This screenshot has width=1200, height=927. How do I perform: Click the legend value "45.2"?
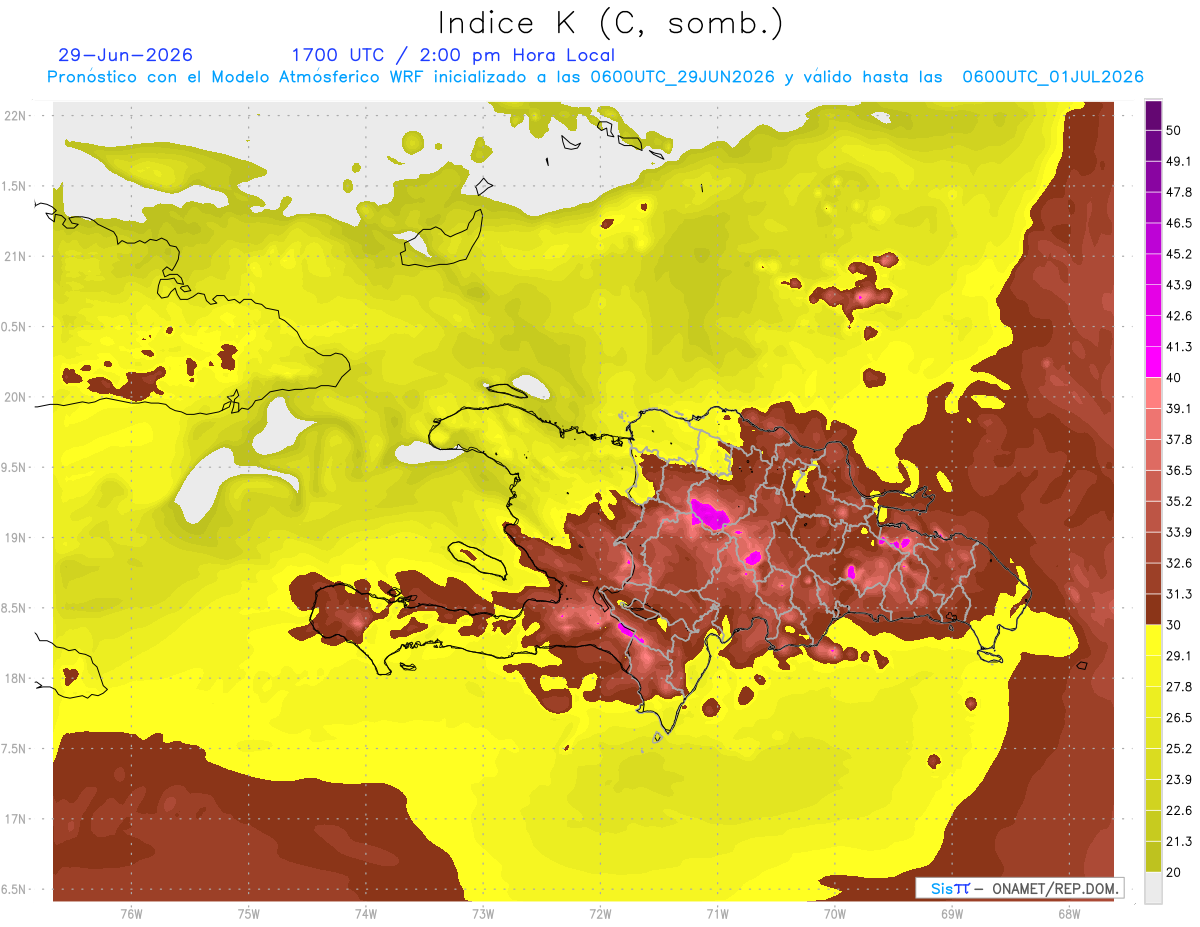pos(1179,254)
